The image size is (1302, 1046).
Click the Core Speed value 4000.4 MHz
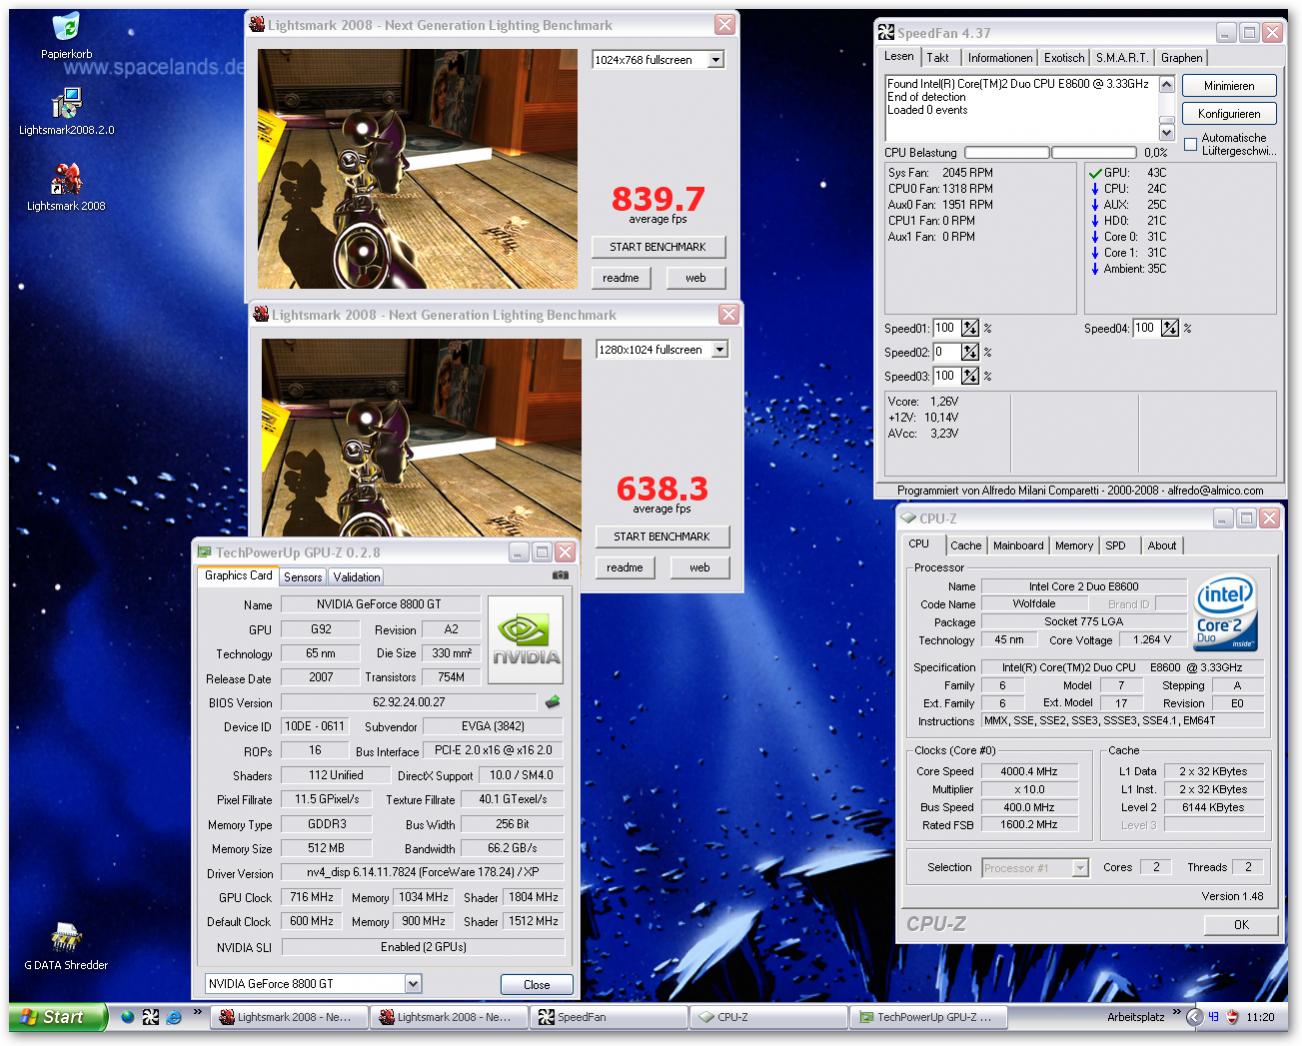(1030, 772)
